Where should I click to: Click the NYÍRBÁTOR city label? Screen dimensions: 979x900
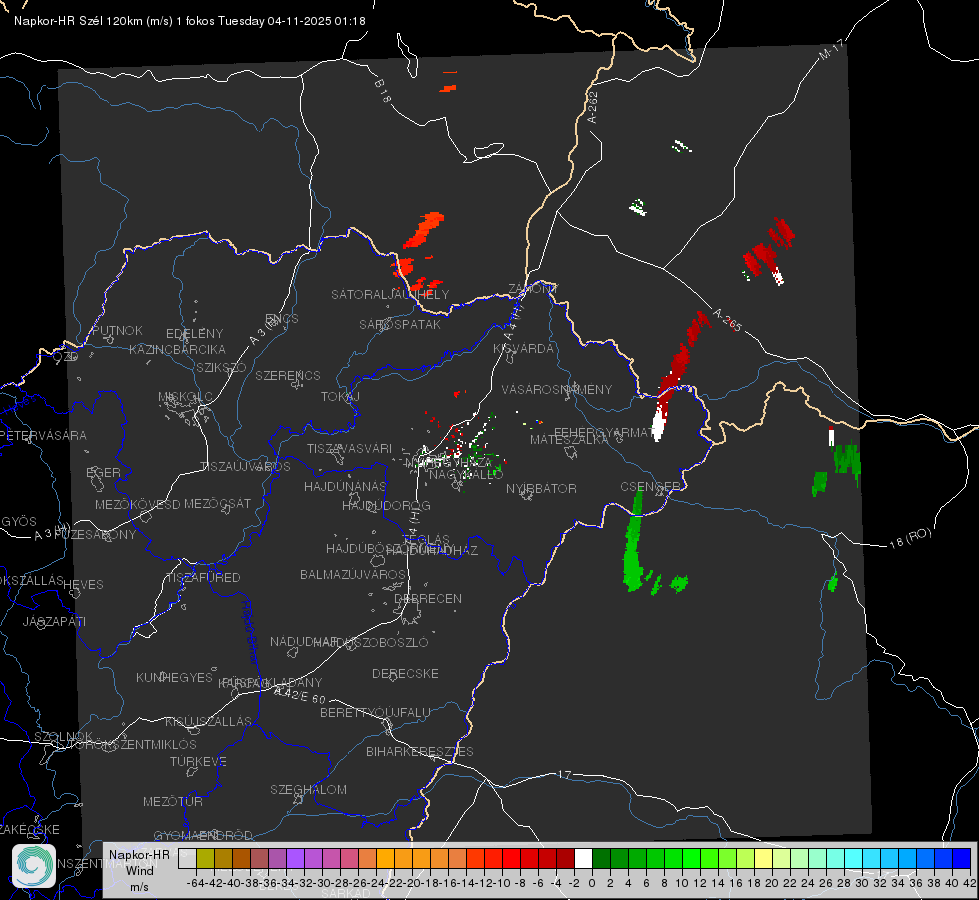(541, 488)
